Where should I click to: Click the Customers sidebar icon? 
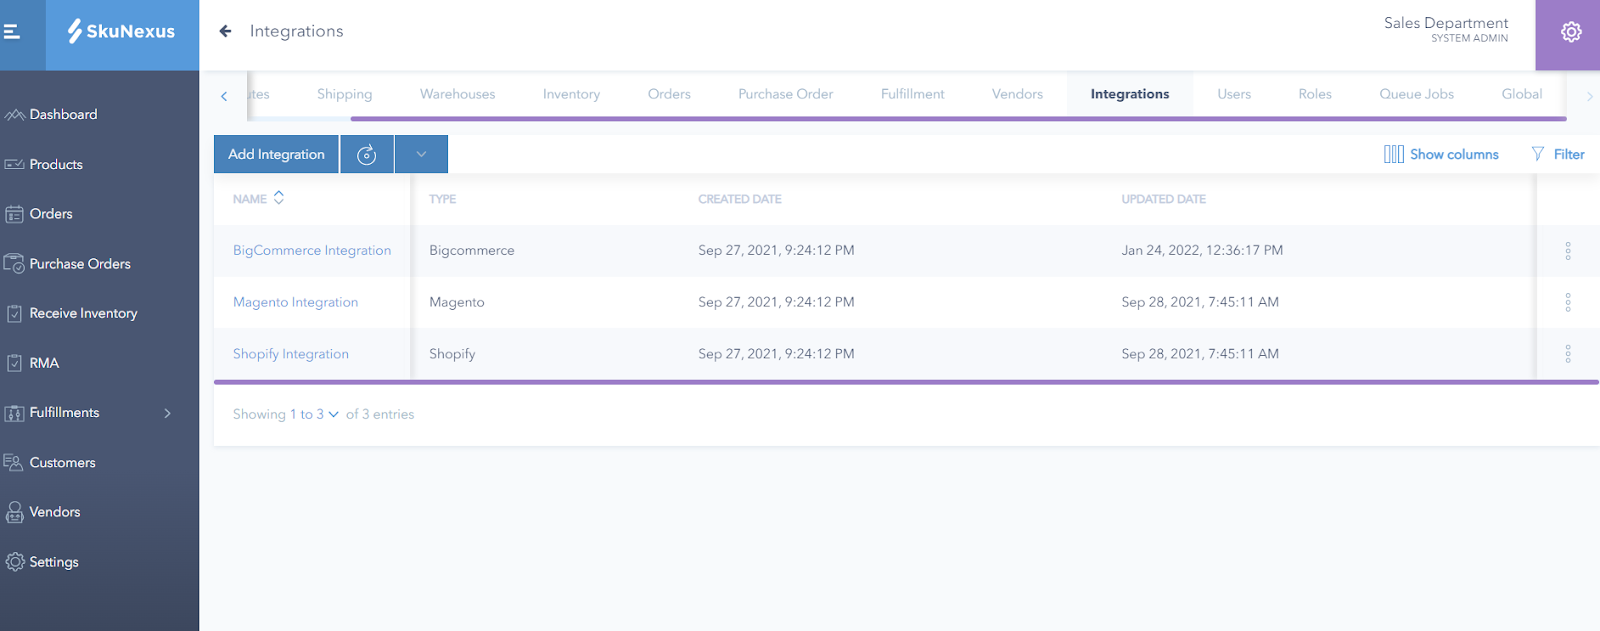14,462
